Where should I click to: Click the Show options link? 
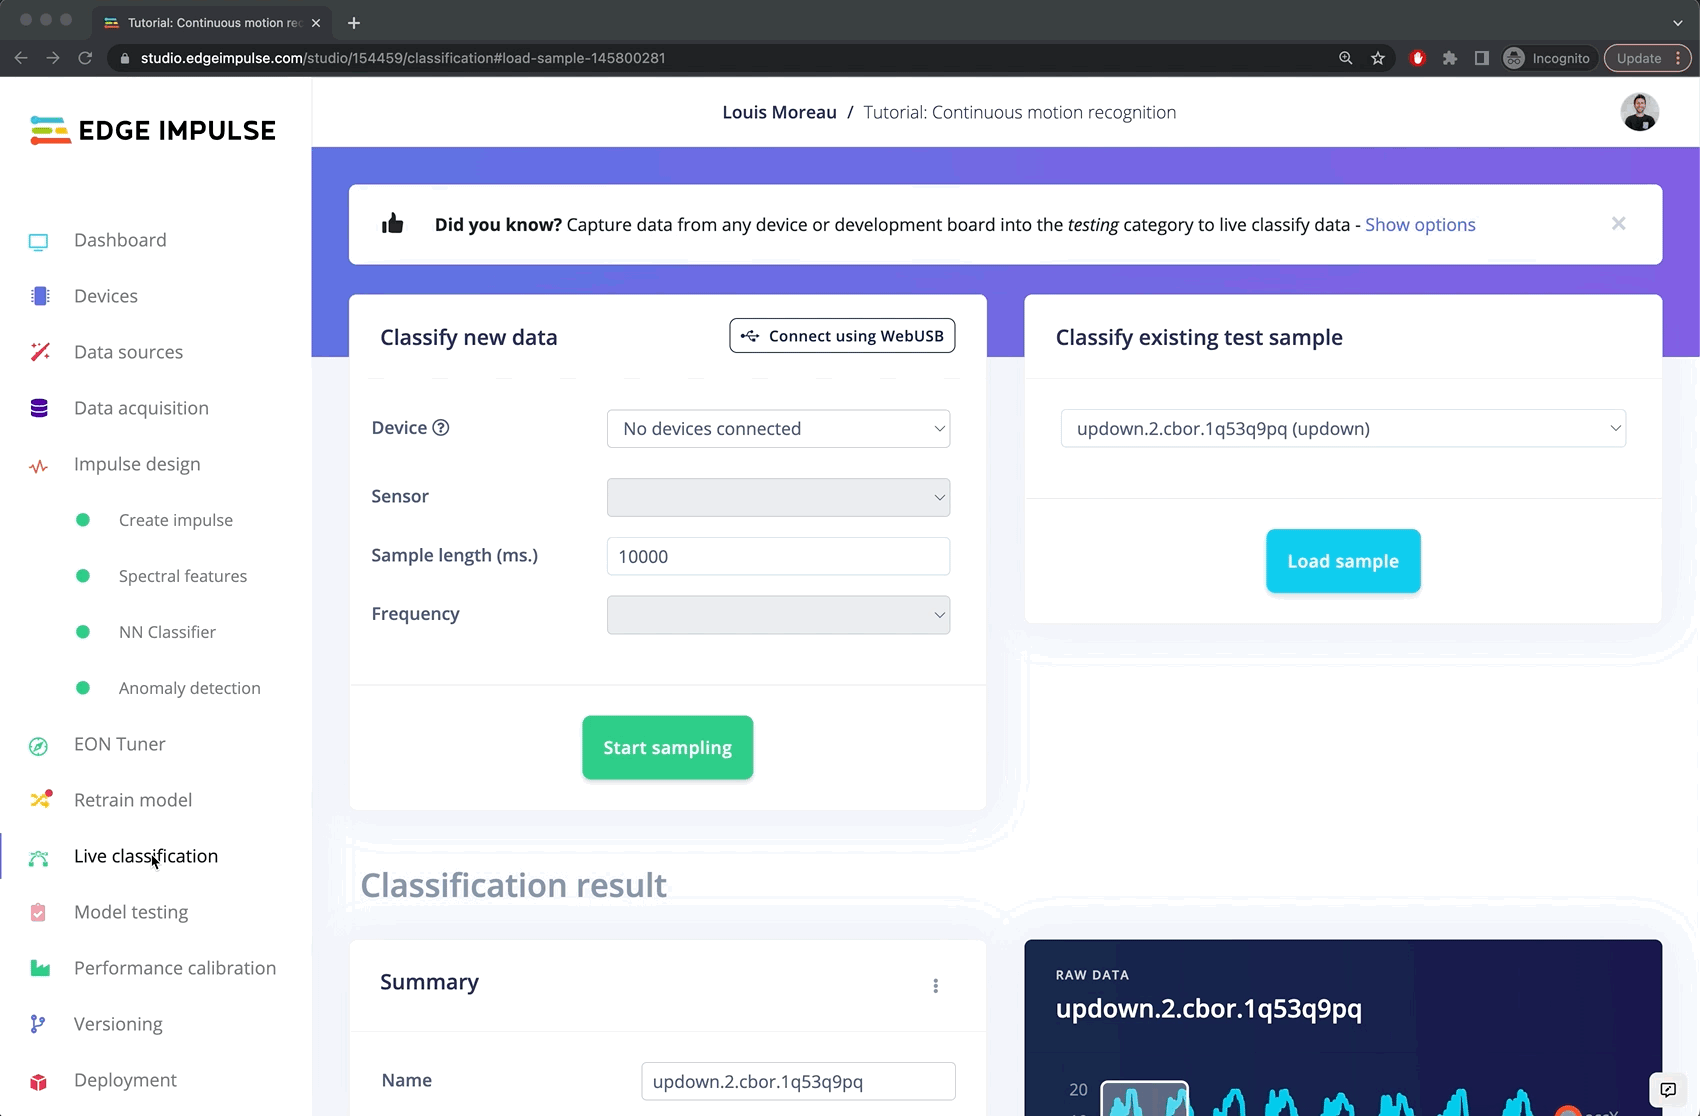(x=1420, y=225)
